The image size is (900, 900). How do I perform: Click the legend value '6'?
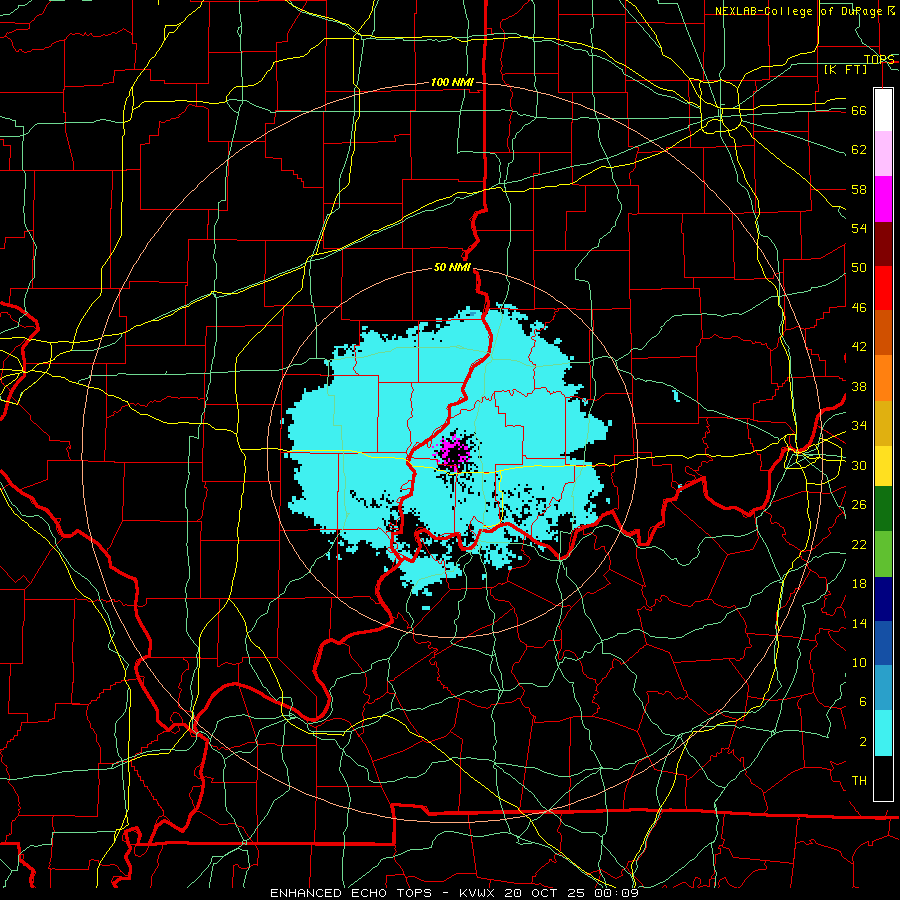point(863,702)
